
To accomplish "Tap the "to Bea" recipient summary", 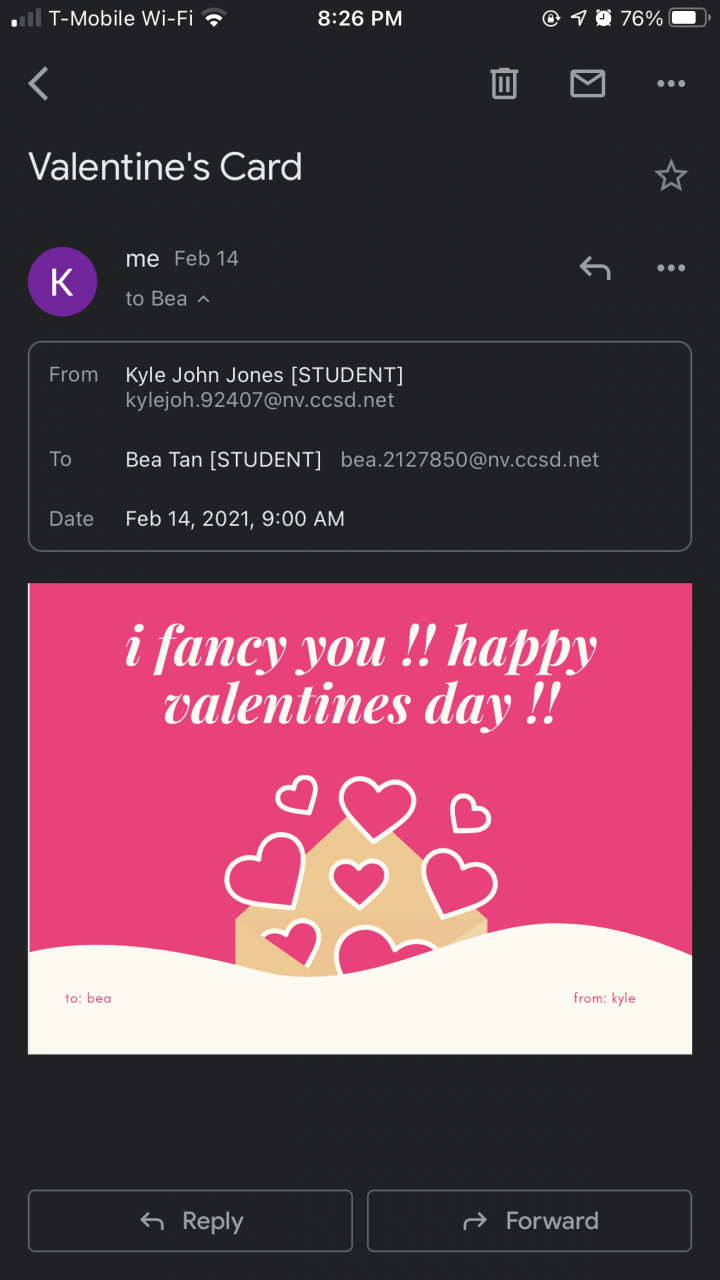I will click(157, 299).
